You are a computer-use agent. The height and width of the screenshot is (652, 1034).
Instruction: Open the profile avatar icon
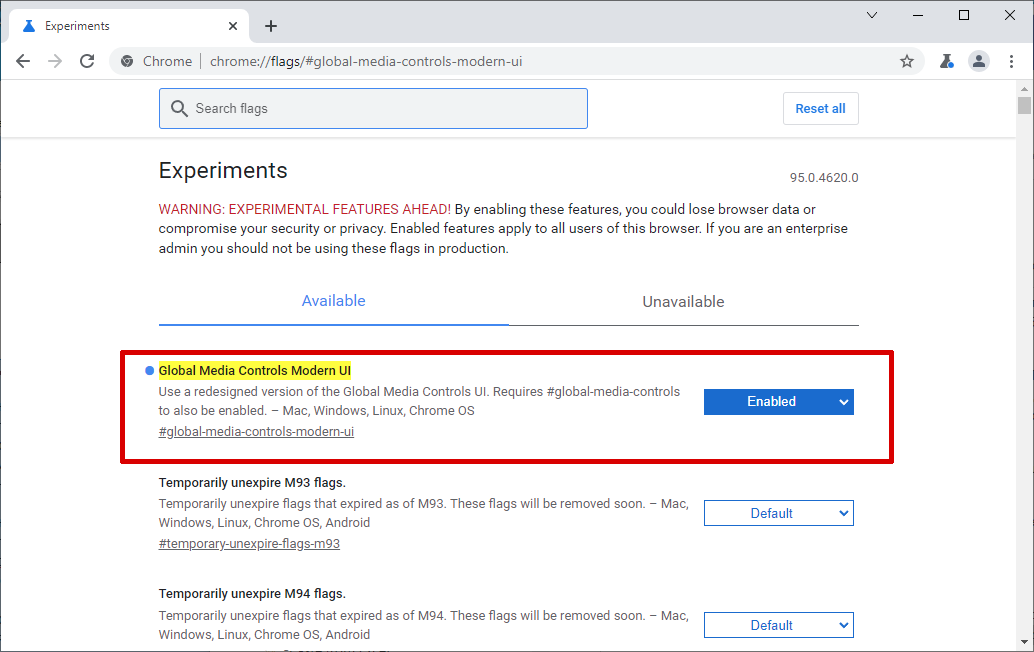point(979,61)
